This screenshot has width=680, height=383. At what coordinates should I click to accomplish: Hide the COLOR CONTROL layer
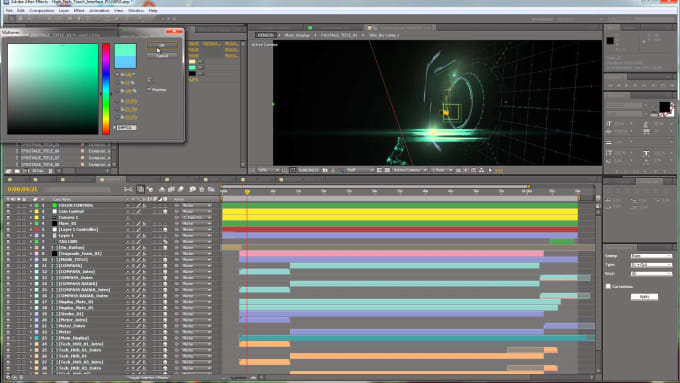point(8,205)
